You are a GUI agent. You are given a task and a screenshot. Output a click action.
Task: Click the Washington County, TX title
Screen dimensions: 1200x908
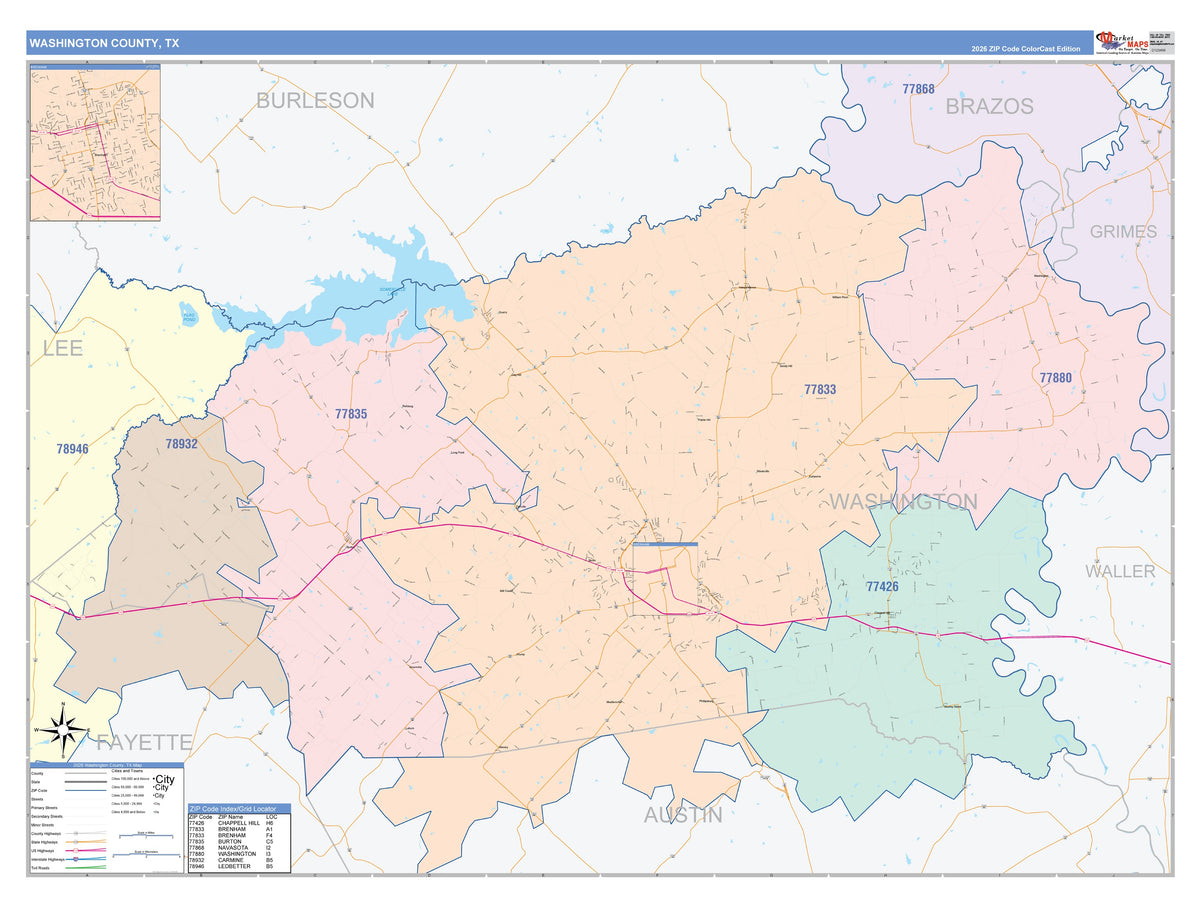104,43
